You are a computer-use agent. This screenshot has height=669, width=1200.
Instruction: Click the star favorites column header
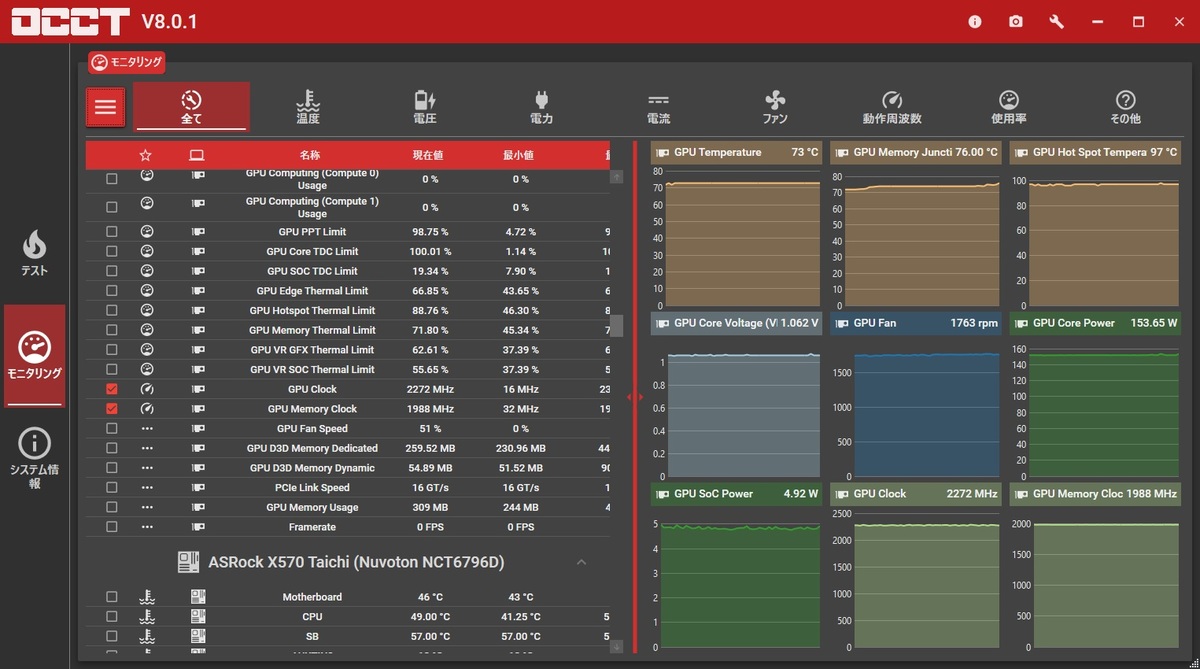(146, 155)
